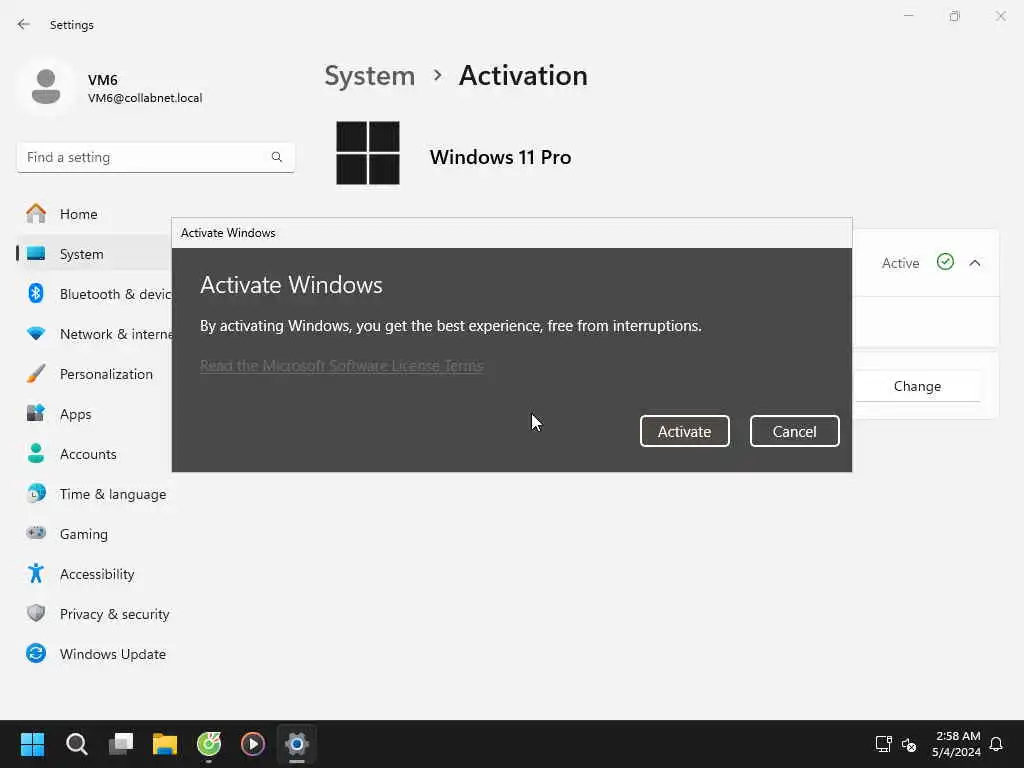Viewport: 1024px width, 768px height.
Task: Click the search magnifier in settings box
Action: click(277, 157)
